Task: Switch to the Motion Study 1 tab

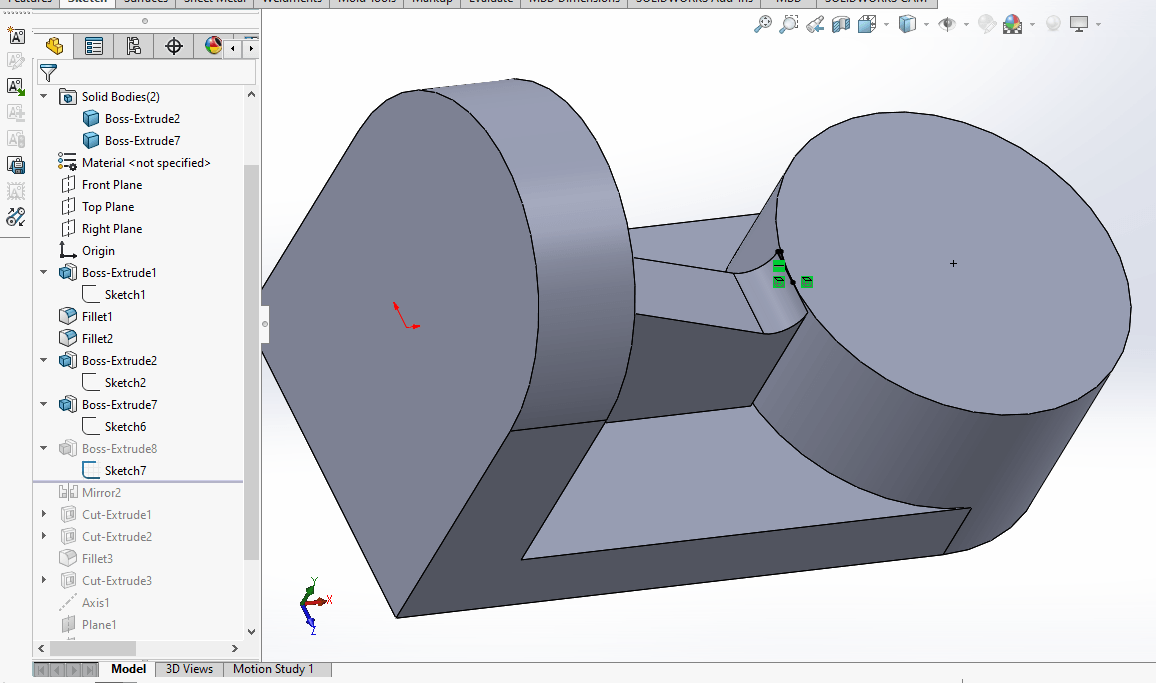Action: point(273,669)
